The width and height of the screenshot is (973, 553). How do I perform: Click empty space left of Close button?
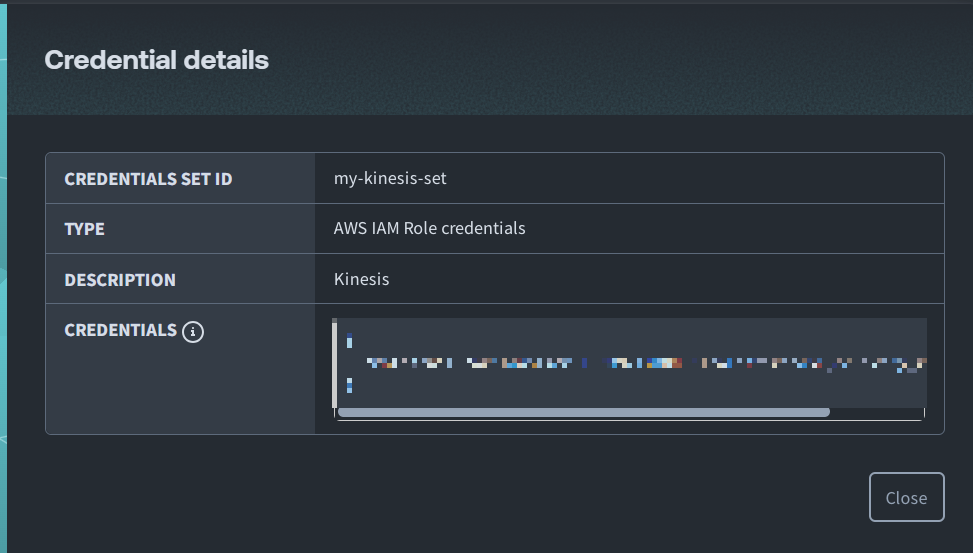click(600, 498)
